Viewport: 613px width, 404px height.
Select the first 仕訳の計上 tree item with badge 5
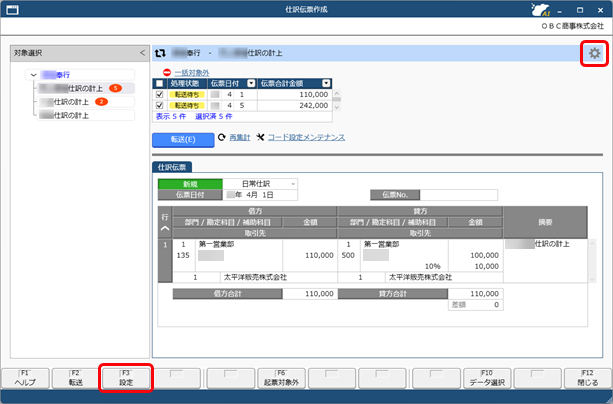coord(86,88)
